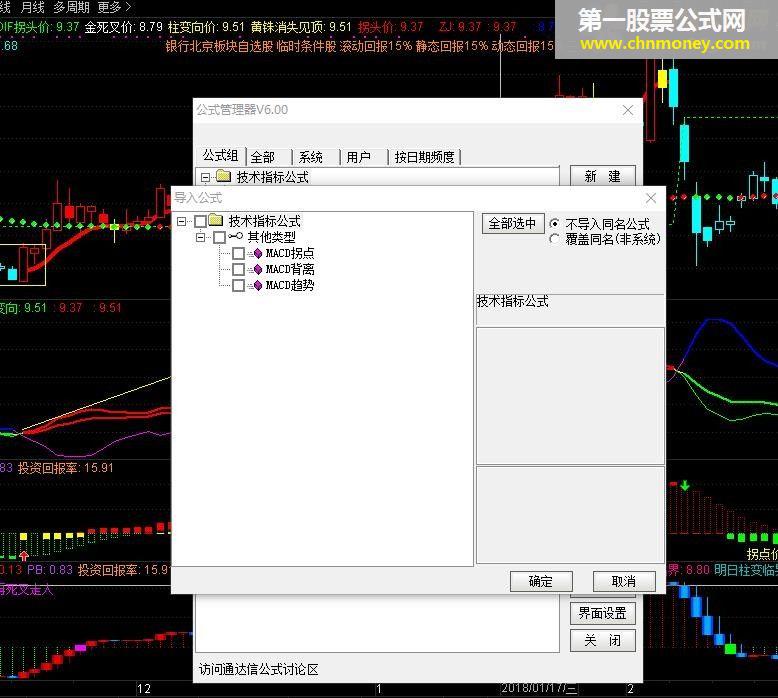Click the purple diamond icon of MACD背离
Screen dimensions: 778x698
tap(257, 269)
